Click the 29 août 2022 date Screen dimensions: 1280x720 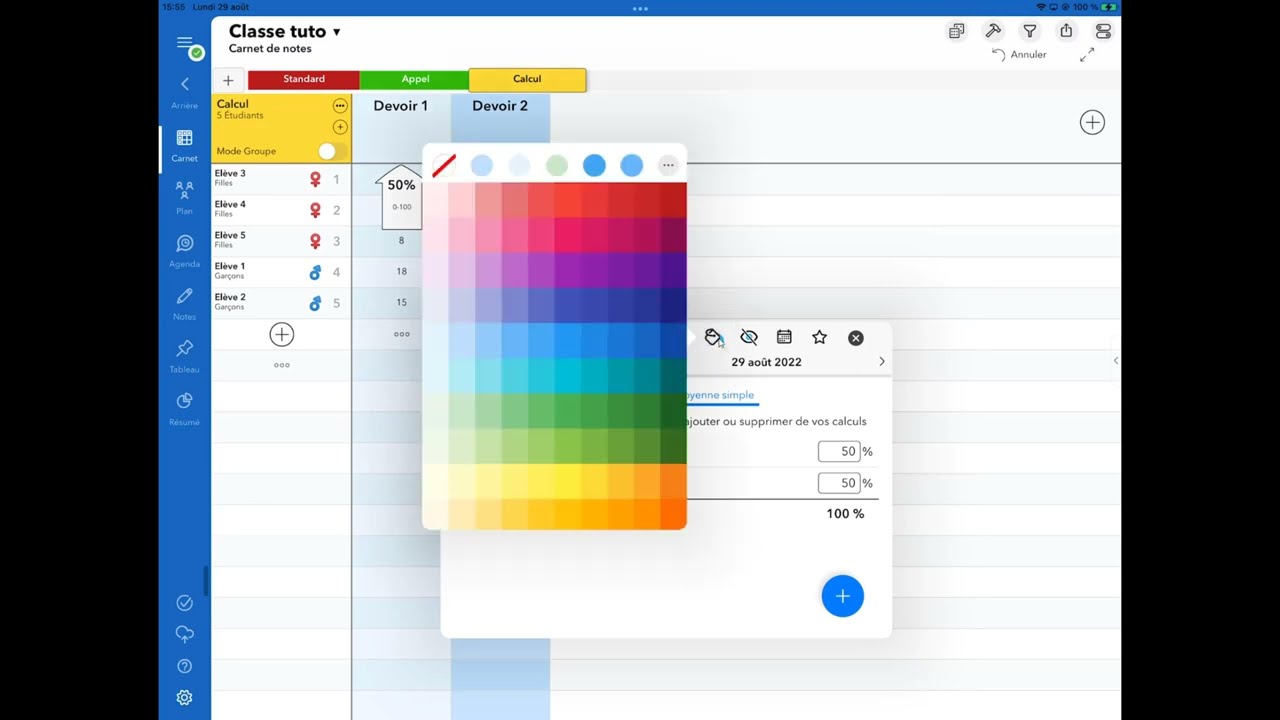[766, 362]
